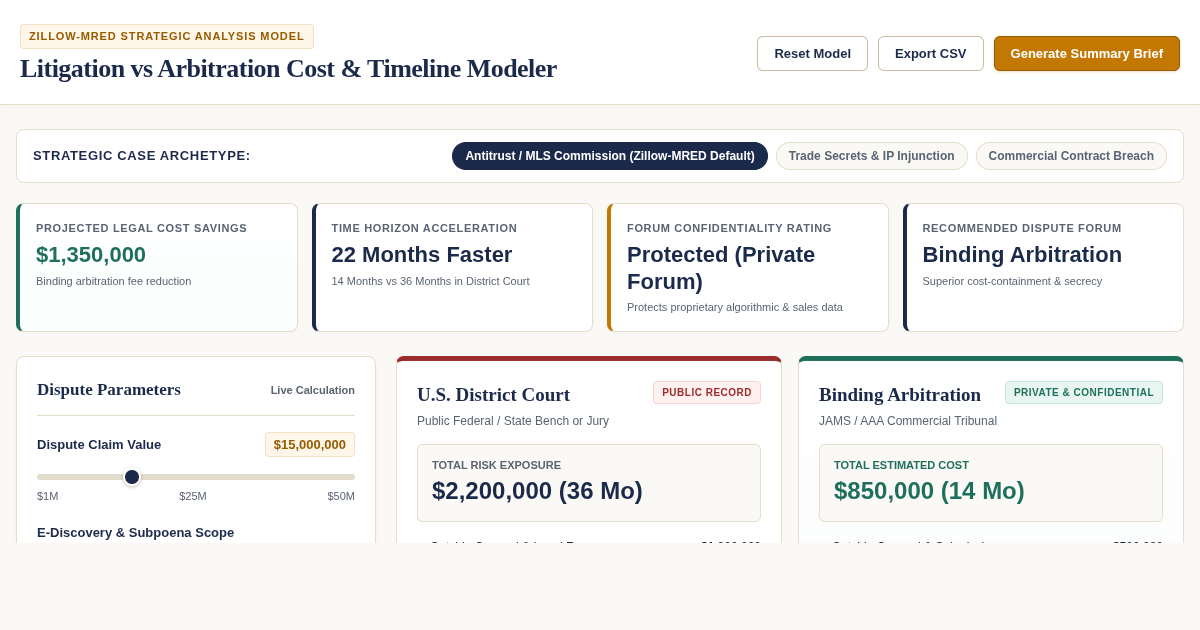Generate Summary Brief
This screenshot has height=630, width=1200.
(1087, 54)
